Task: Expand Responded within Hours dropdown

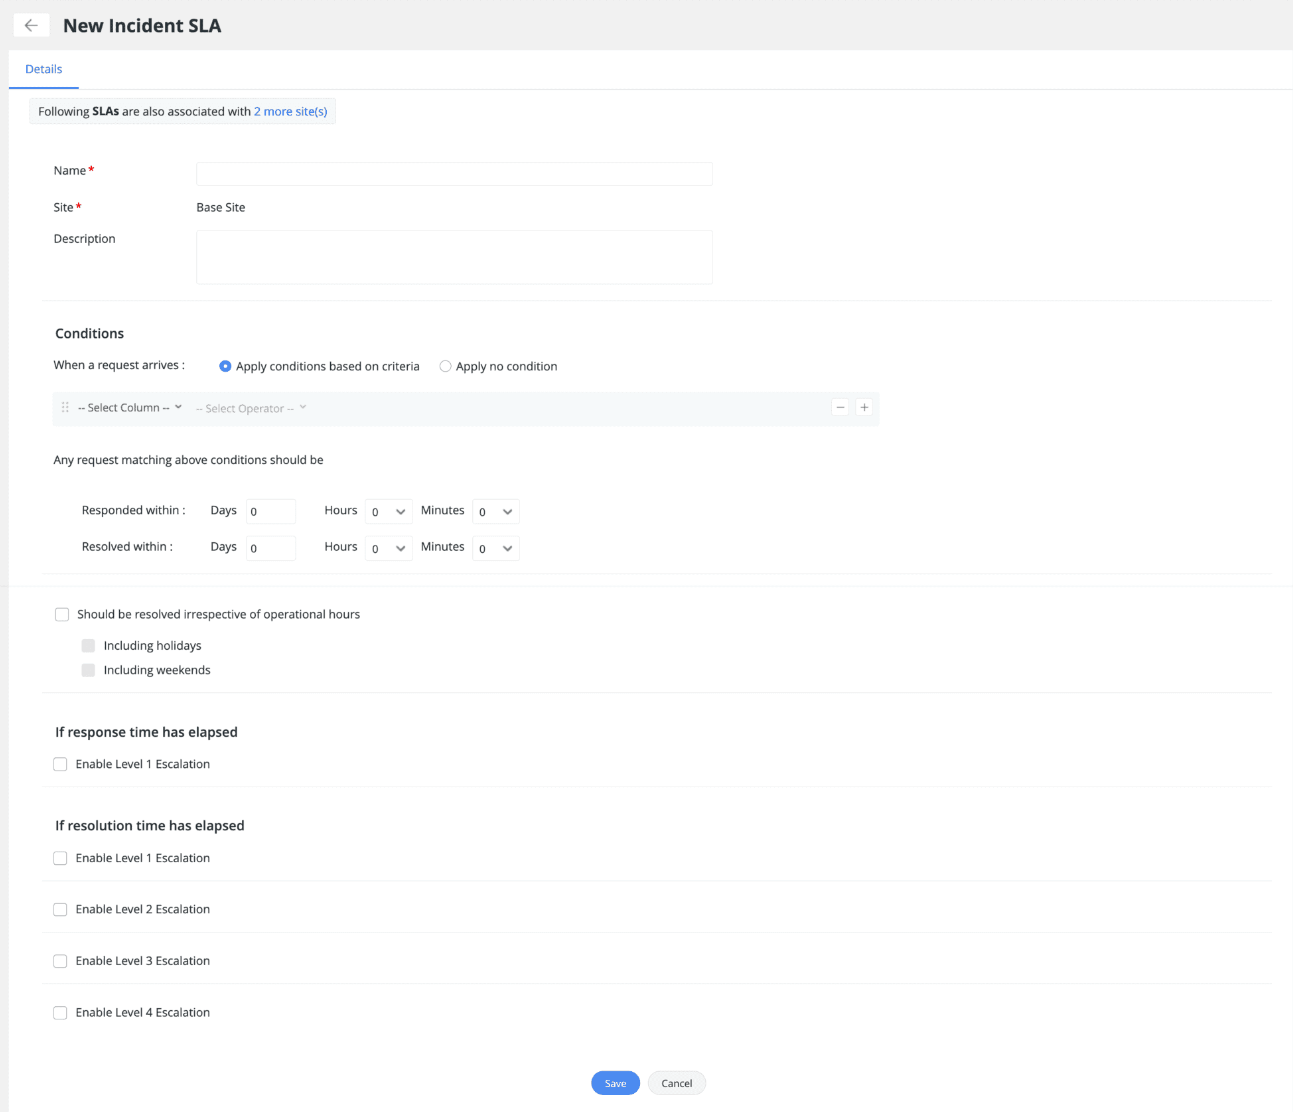Action: point(388,512)
